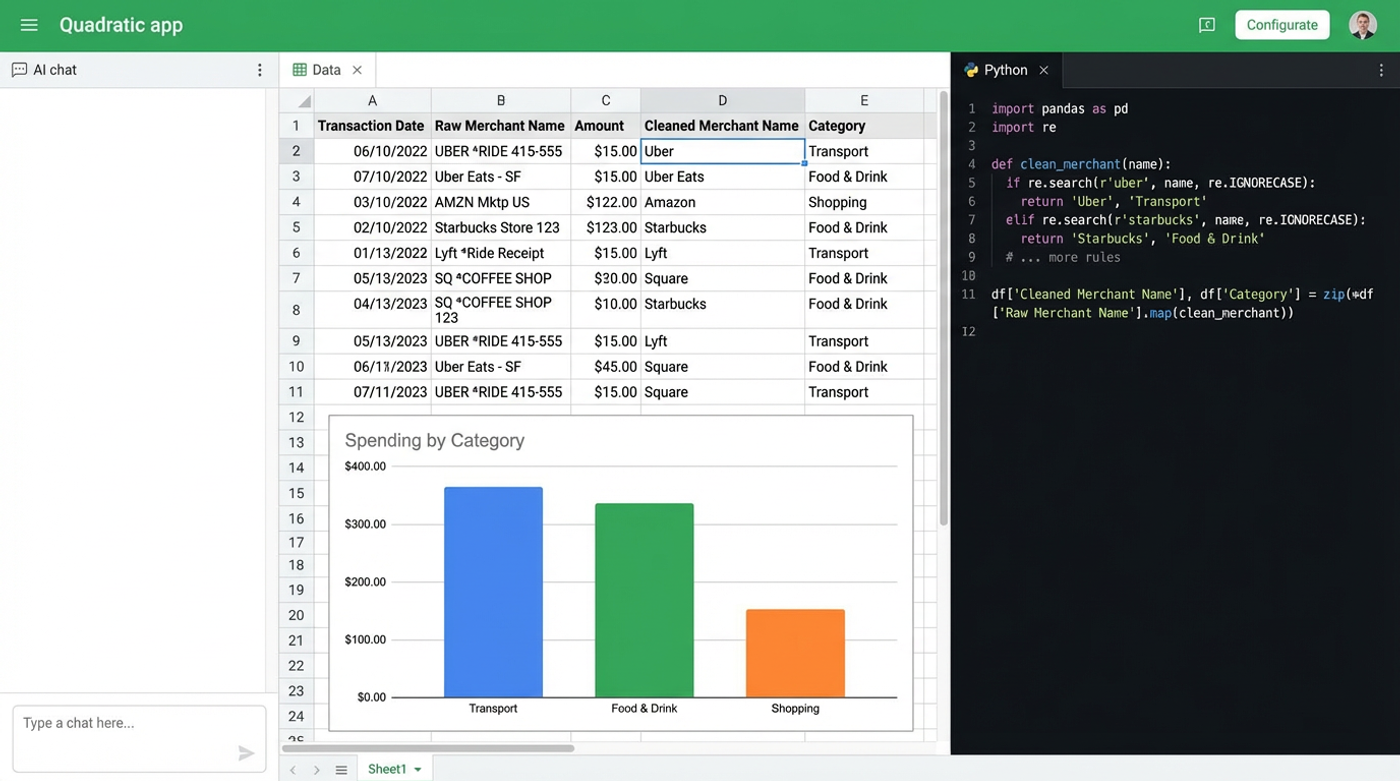Click the blue Transport bar in the chart
1400x781 pixels.
[x=493, y=592]
